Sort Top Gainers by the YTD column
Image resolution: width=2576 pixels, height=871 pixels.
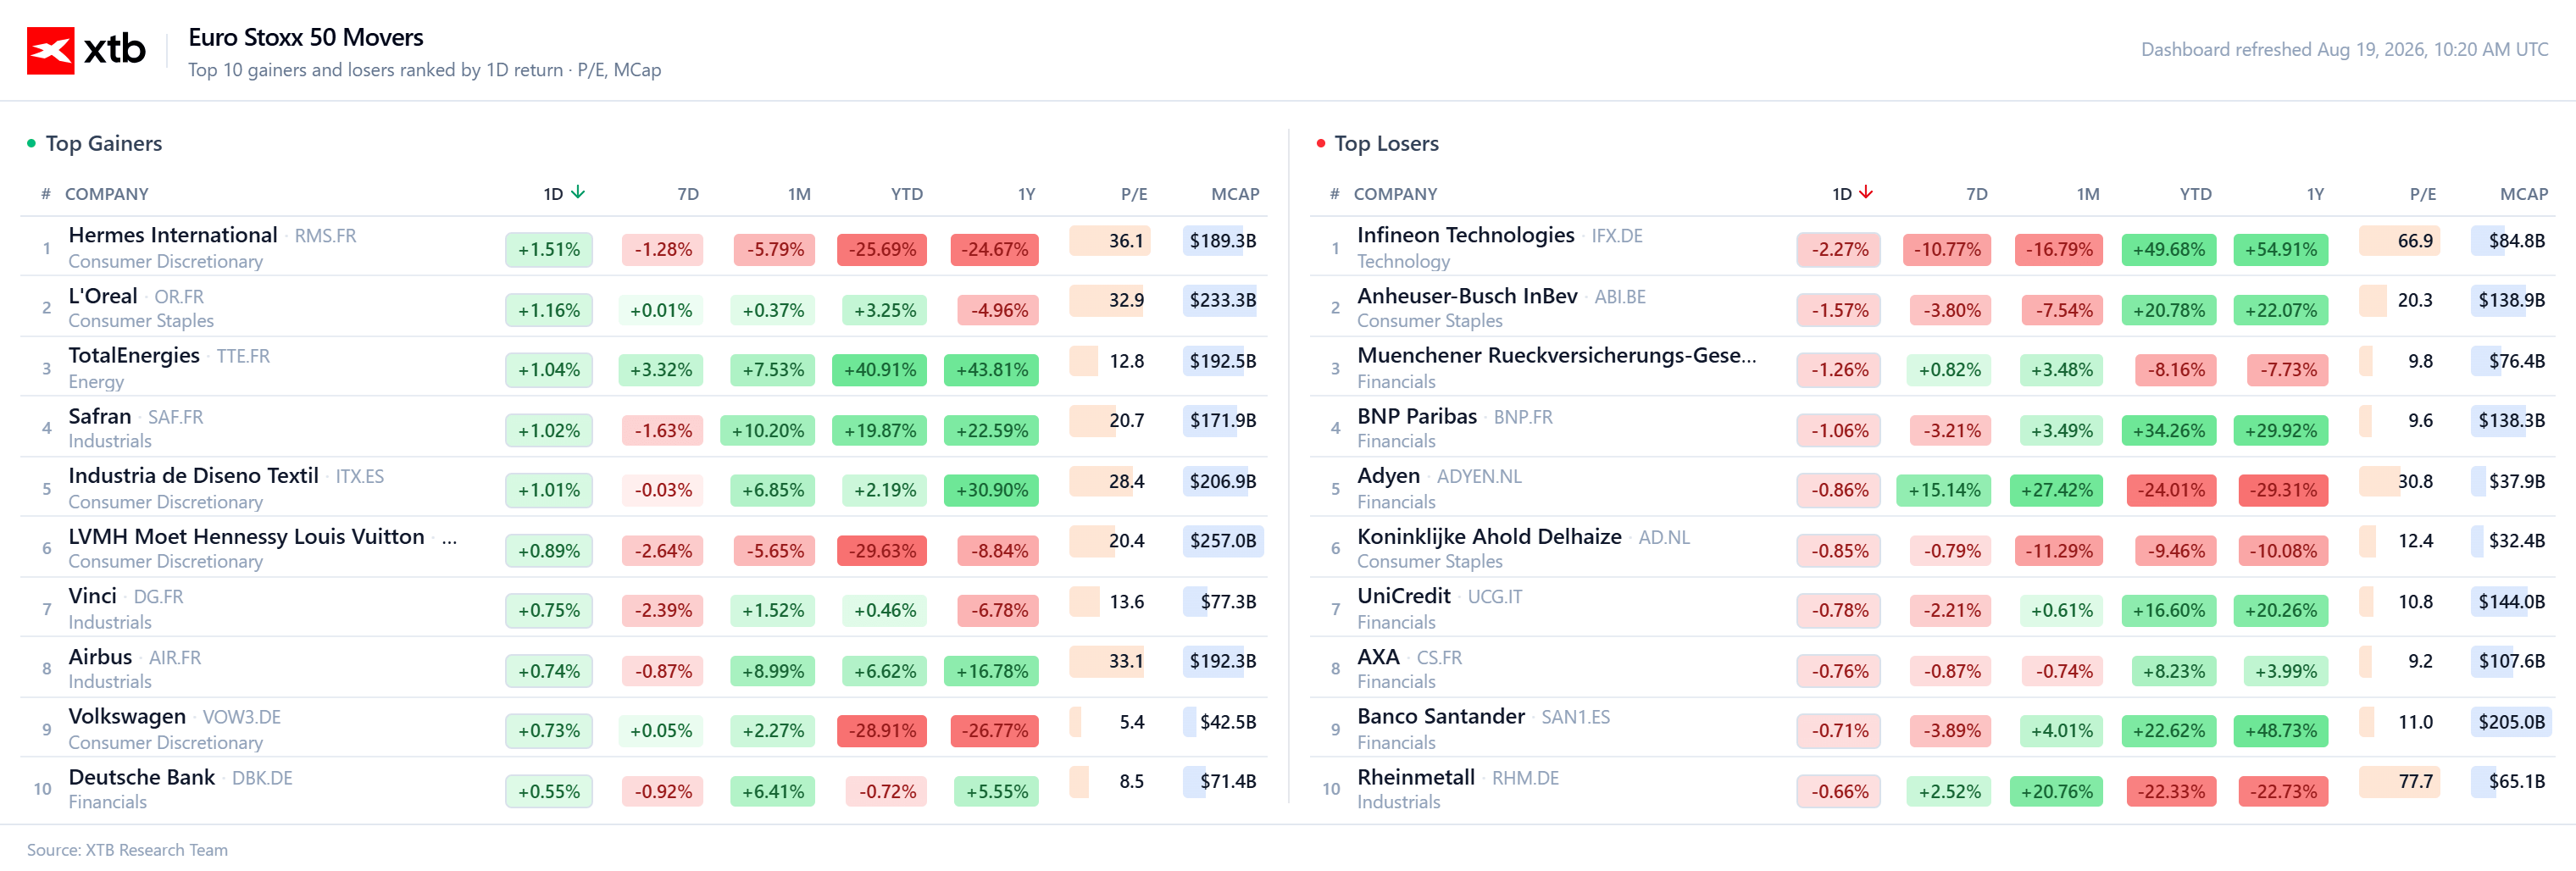(907, 194)
